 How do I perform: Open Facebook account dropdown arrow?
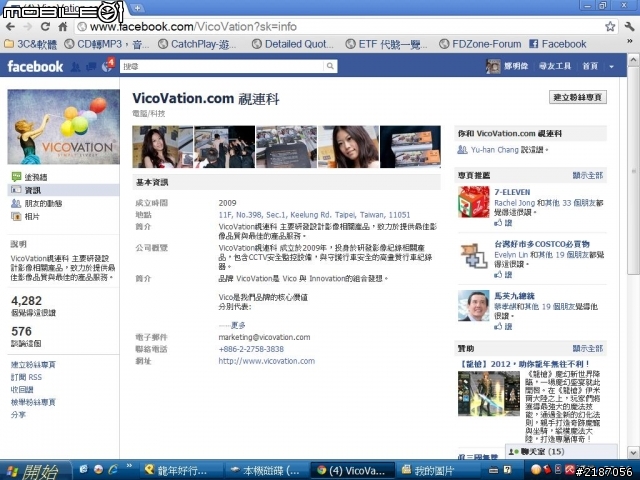click(x=611, y=67)
